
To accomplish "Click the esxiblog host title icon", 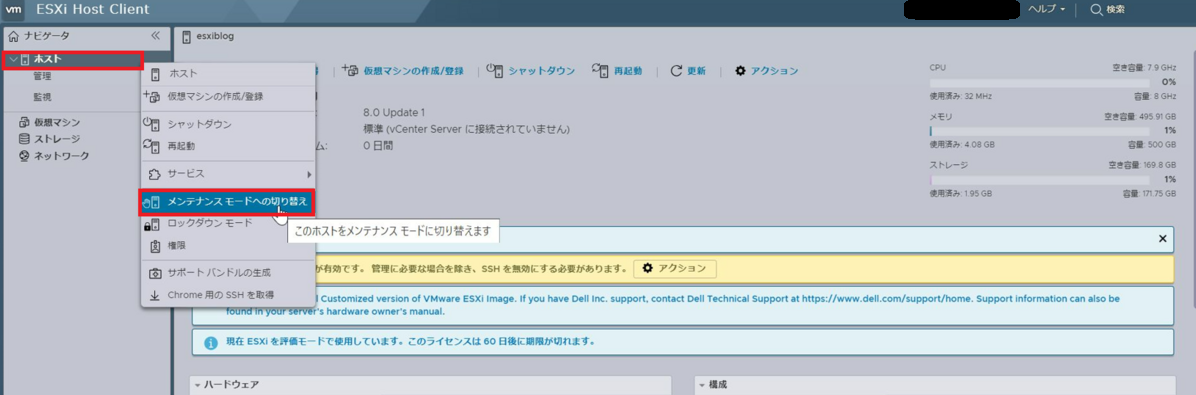I will click(x=187, y=36).
